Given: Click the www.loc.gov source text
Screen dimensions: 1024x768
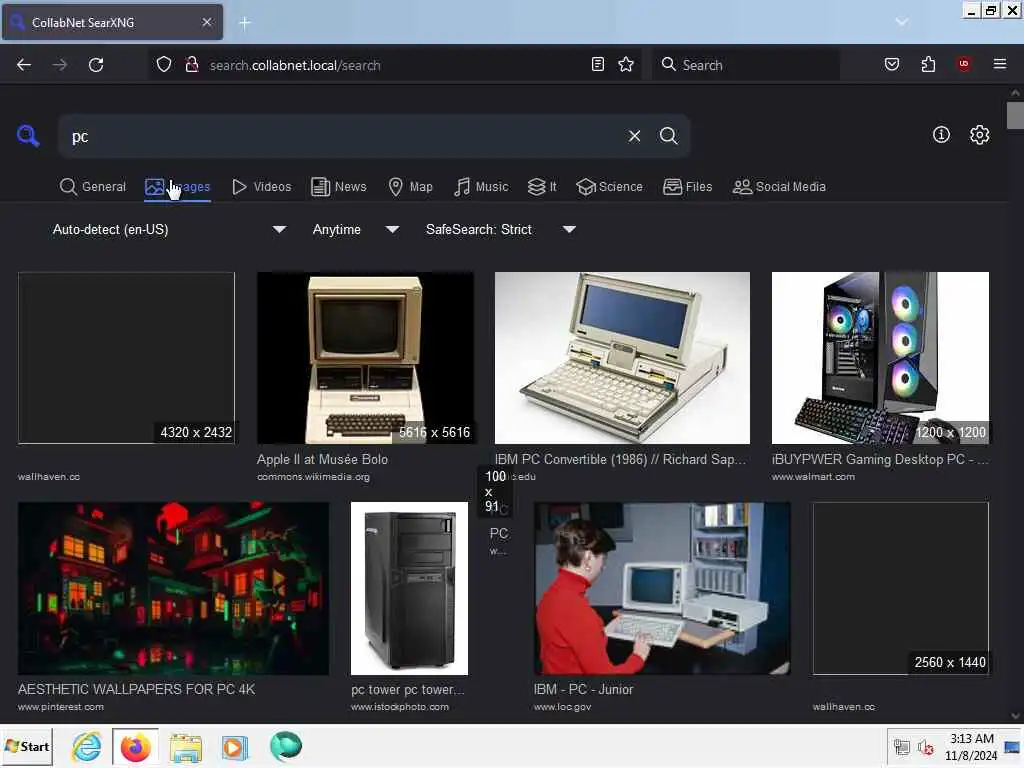Looking at the screenshot, I should [x=562, y=707].
